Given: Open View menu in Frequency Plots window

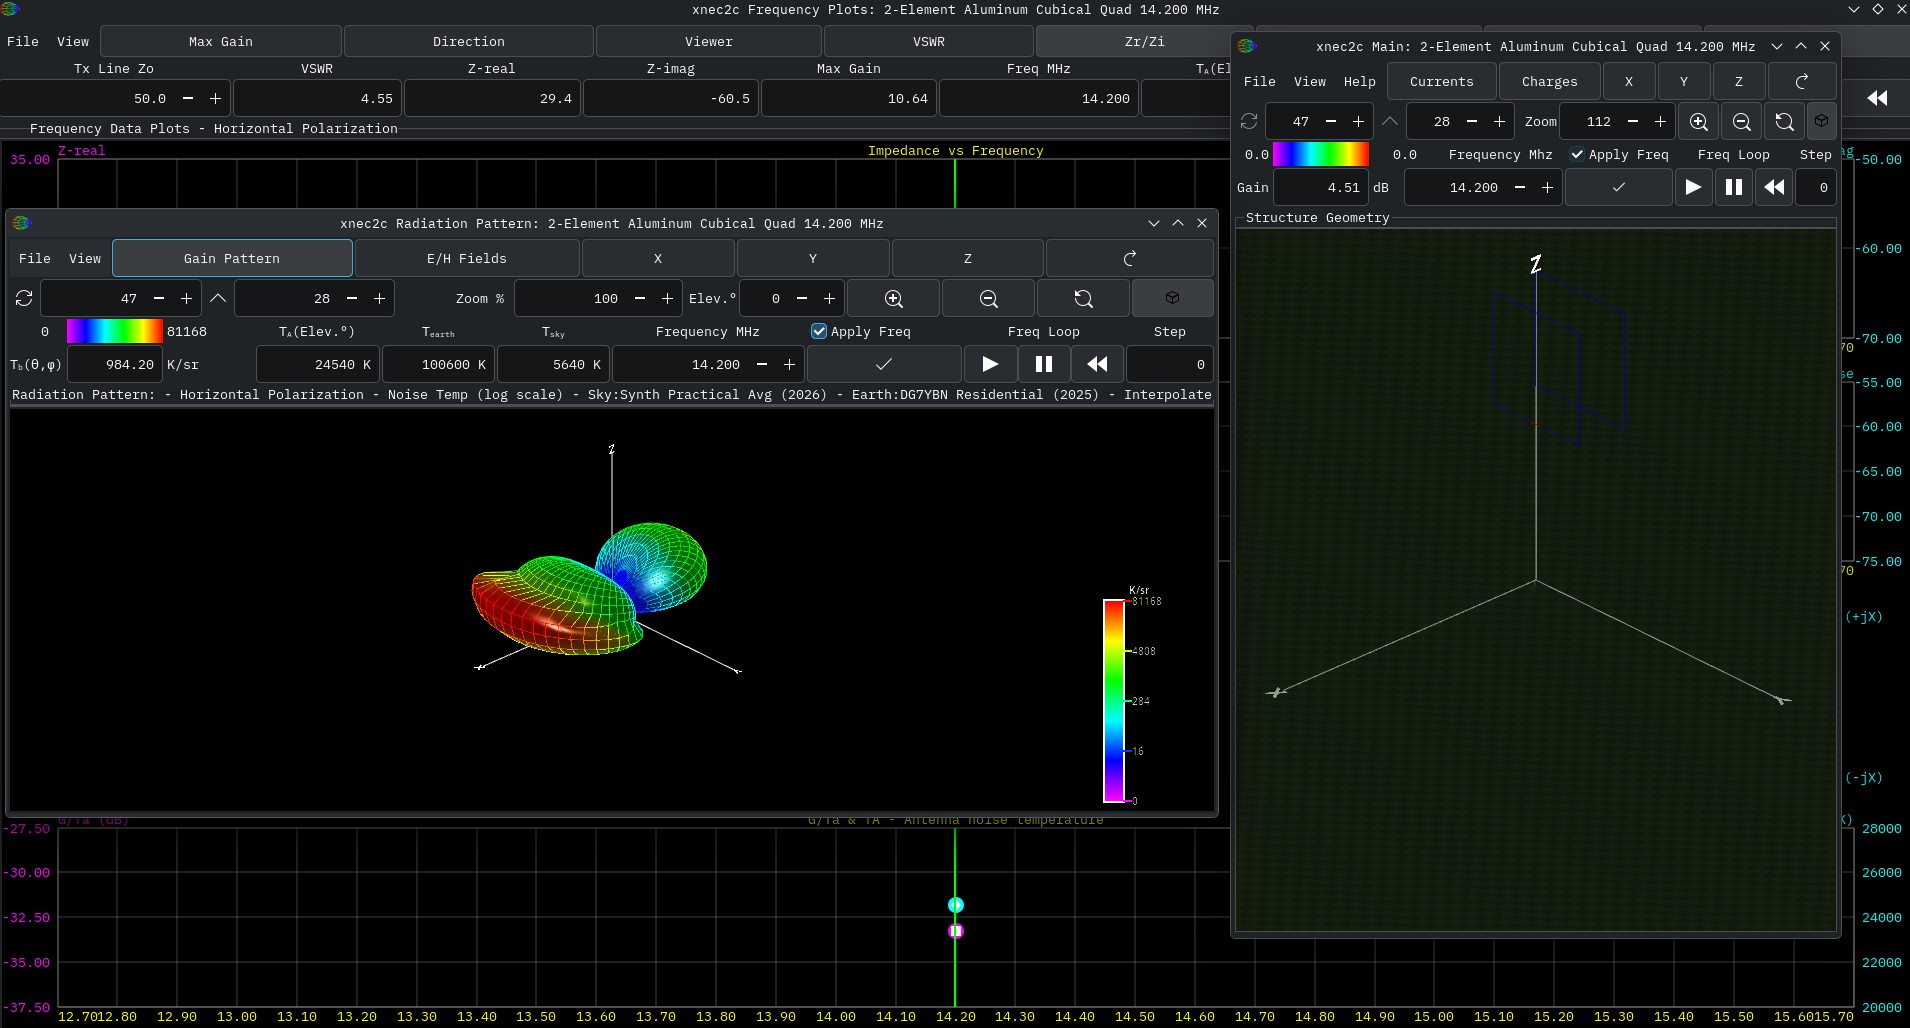Looking at the screenshot, I should [x=73, y=41].
